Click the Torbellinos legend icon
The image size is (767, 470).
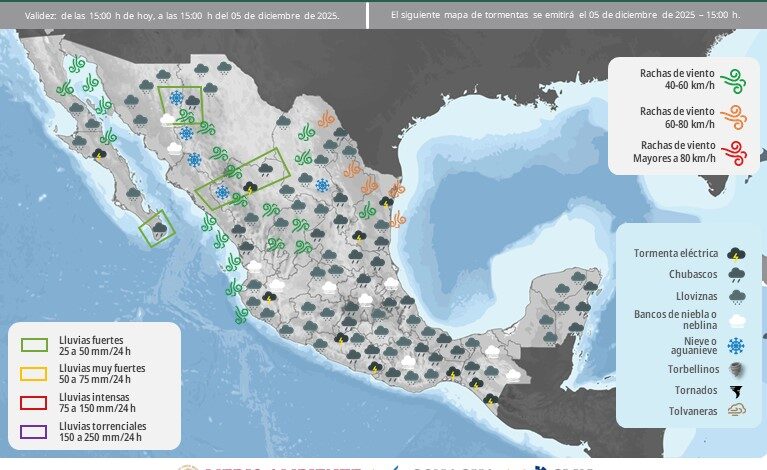click(736, 367)
